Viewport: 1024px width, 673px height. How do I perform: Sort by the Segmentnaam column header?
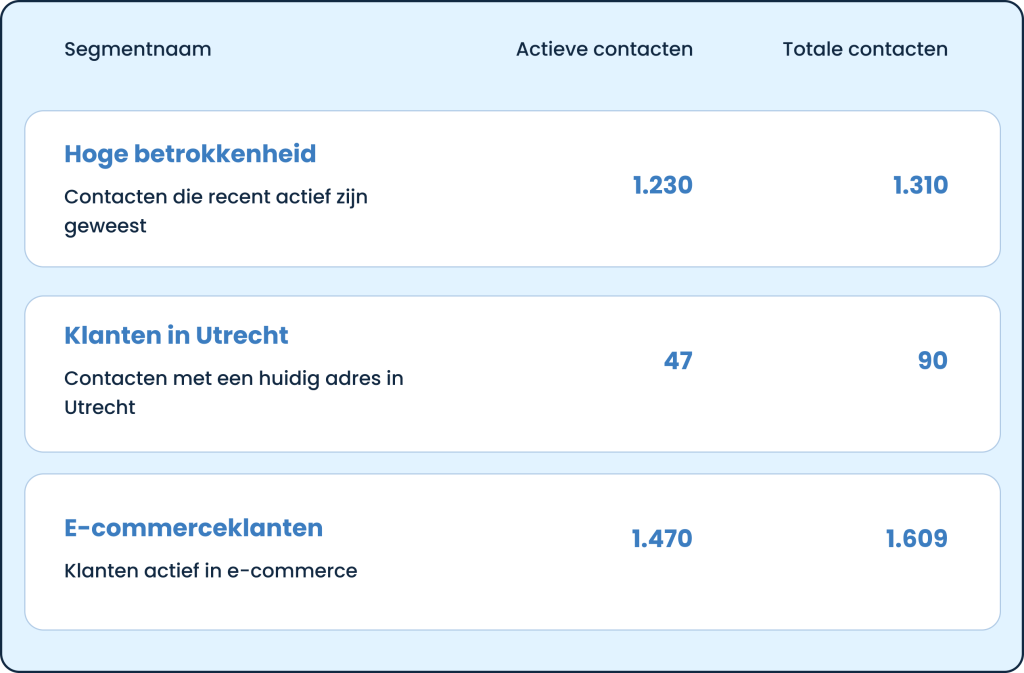[137, 49]
